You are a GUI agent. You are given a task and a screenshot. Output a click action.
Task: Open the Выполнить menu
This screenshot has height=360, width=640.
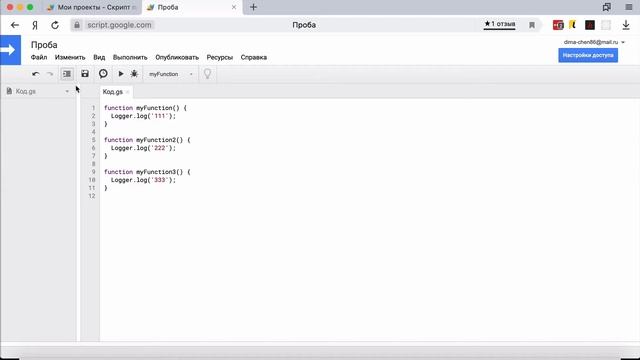130,58
